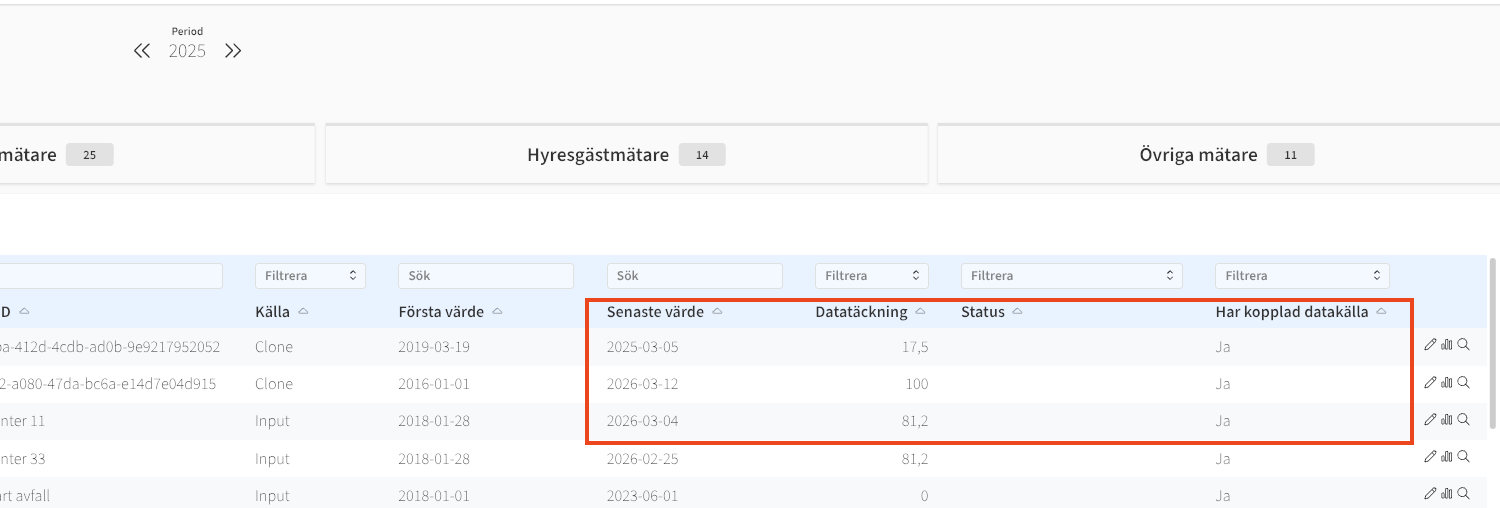The image size is (1500, 508).
Task: Click the cell 2026-03-04
Action: 643,421
